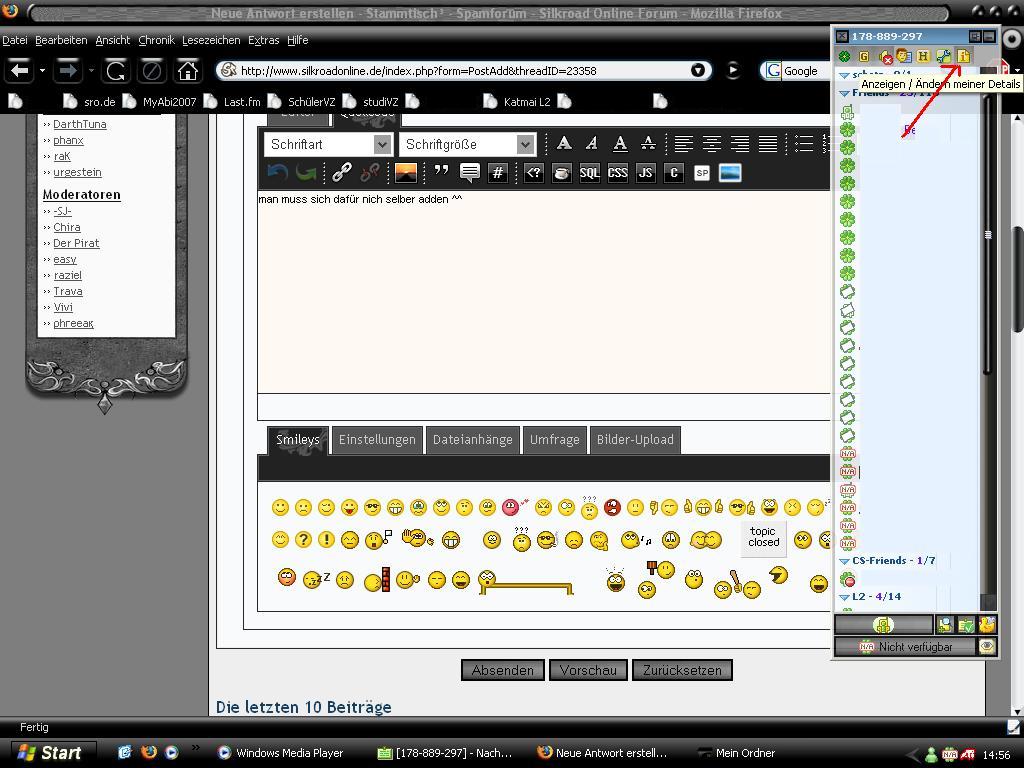
Task: Click the ICQ history H icon
Action: [x=923, y=57]
